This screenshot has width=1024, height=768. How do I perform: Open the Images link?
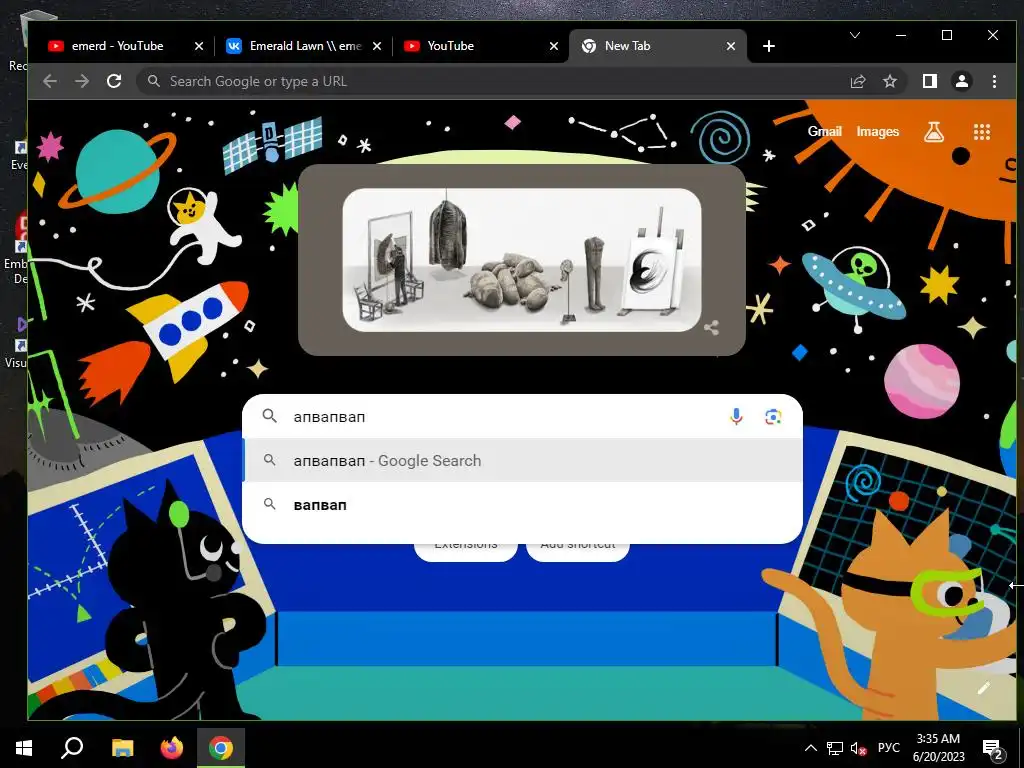pos(878,131)
